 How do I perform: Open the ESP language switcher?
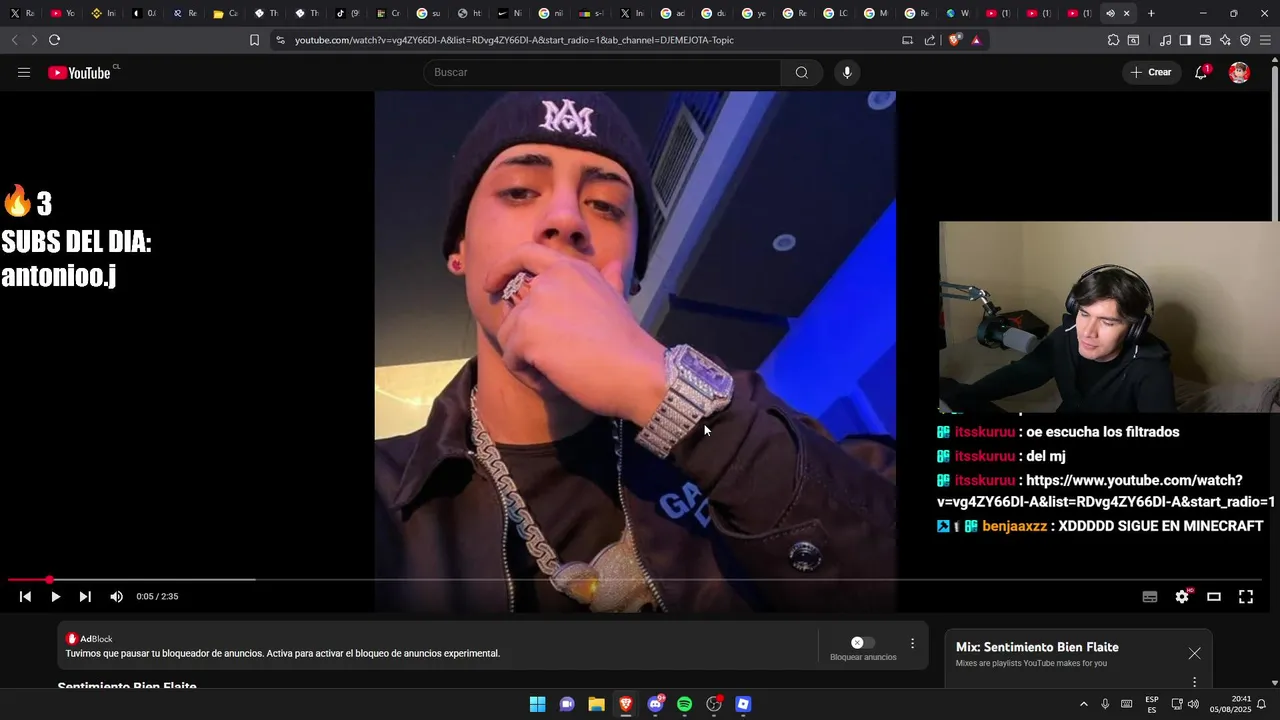click(x=1152, y=704)
